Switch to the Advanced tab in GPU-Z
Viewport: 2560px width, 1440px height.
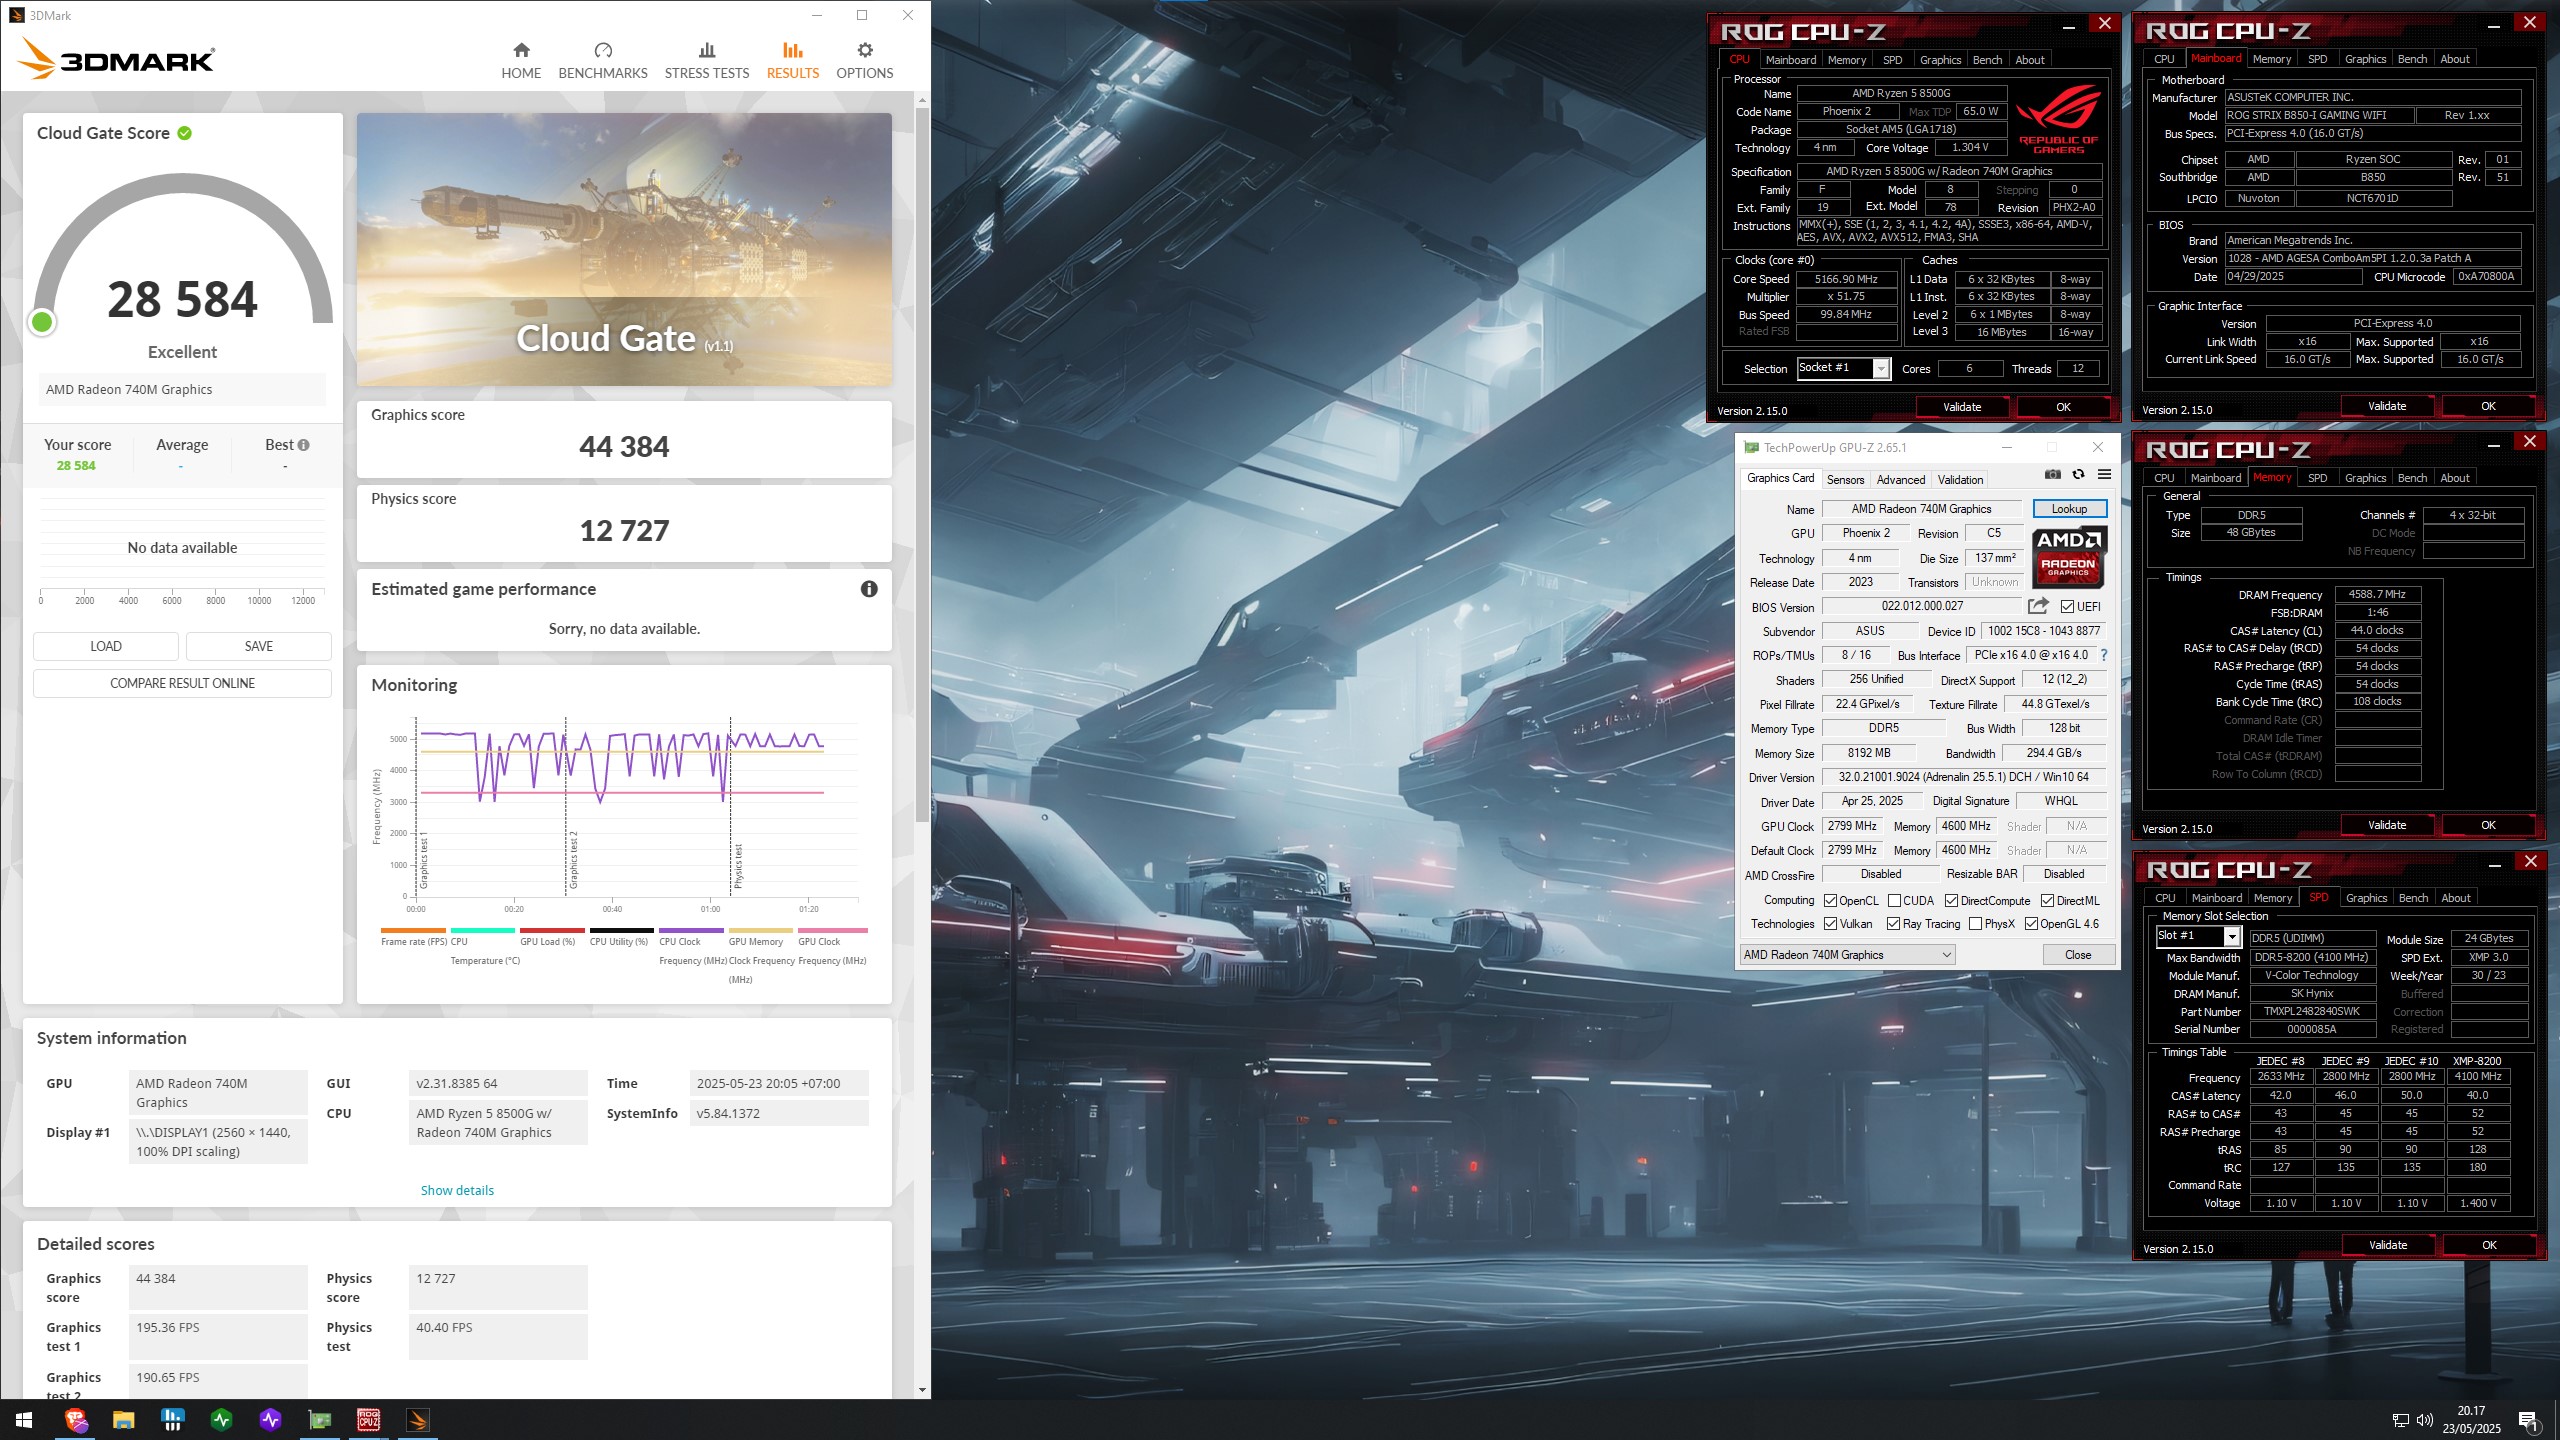[1900, 480]
